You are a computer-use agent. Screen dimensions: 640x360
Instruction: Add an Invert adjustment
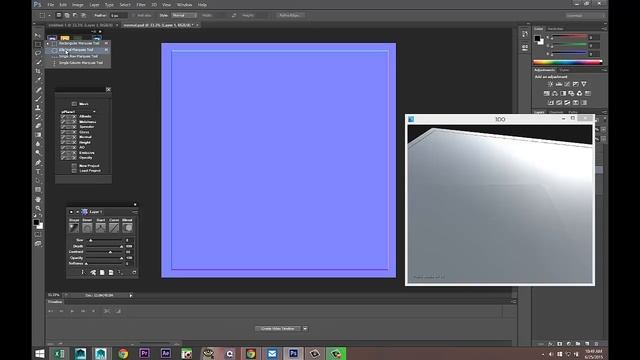pos(551,102)
